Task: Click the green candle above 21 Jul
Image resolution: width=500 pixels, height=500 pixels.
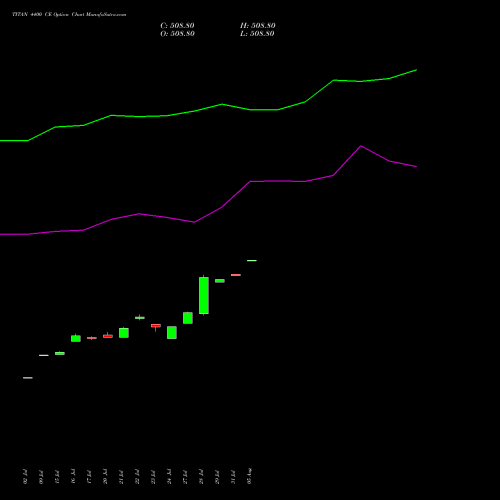Action: [124, 333]
